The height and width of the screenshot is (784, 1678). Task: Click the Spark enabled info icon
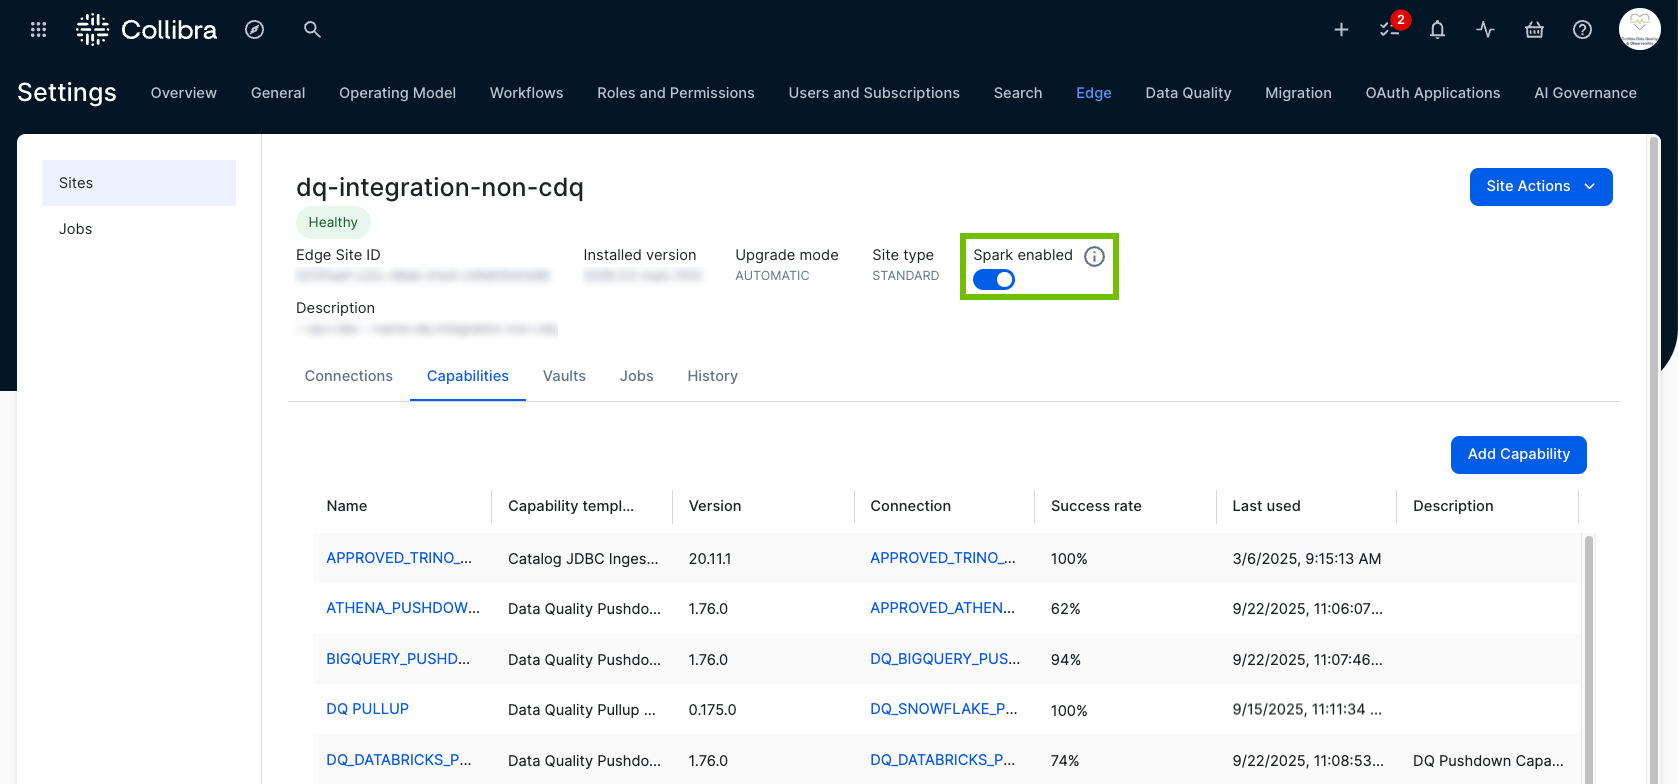1095,256
